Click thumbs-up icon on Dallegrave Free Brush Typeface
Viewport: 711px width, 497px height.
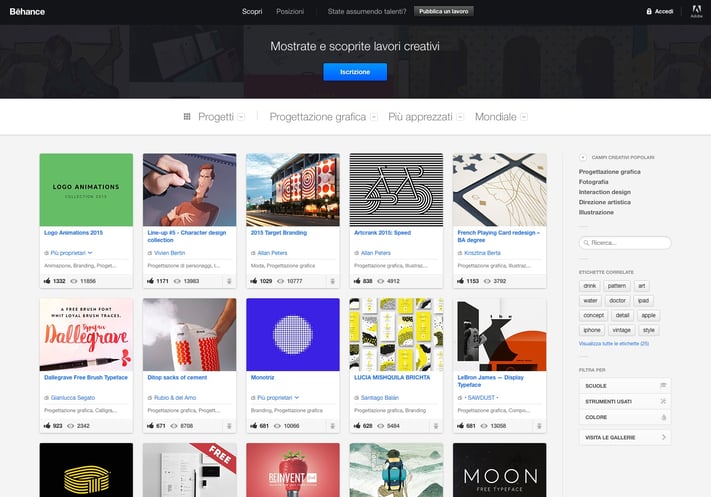(47, 426)
